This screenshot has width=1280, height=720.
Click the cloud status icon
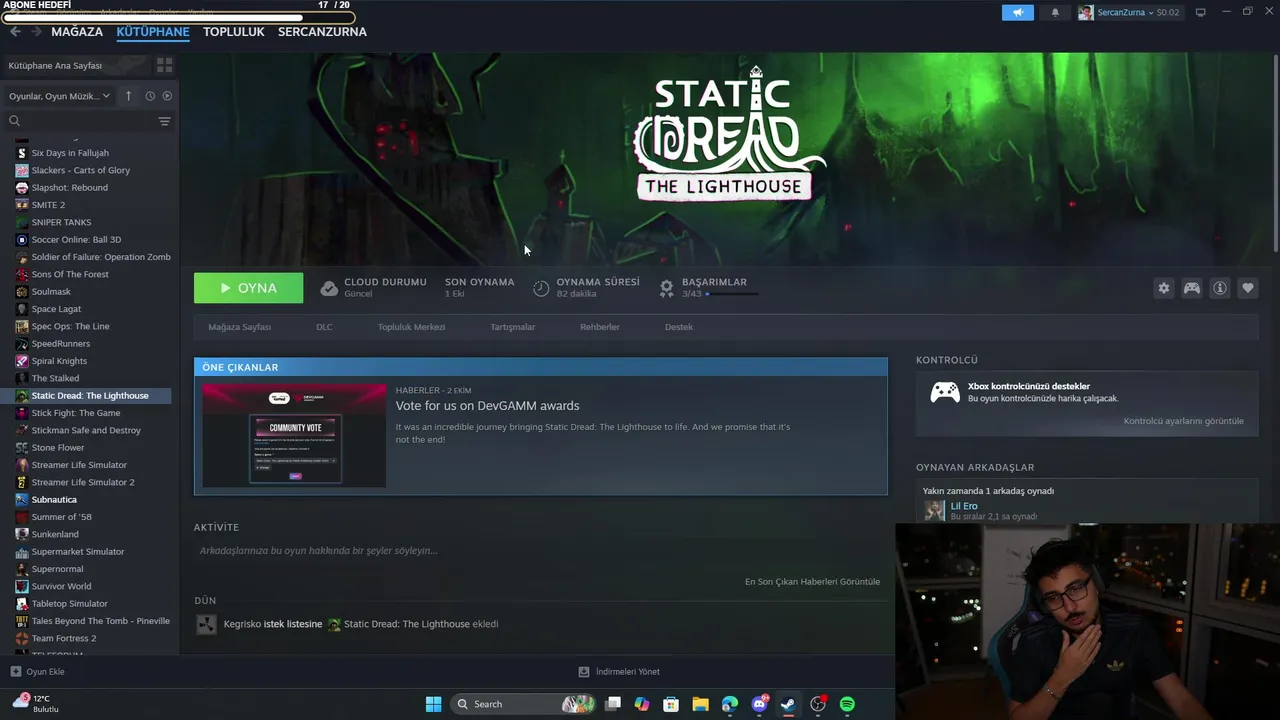coord(329,288)
